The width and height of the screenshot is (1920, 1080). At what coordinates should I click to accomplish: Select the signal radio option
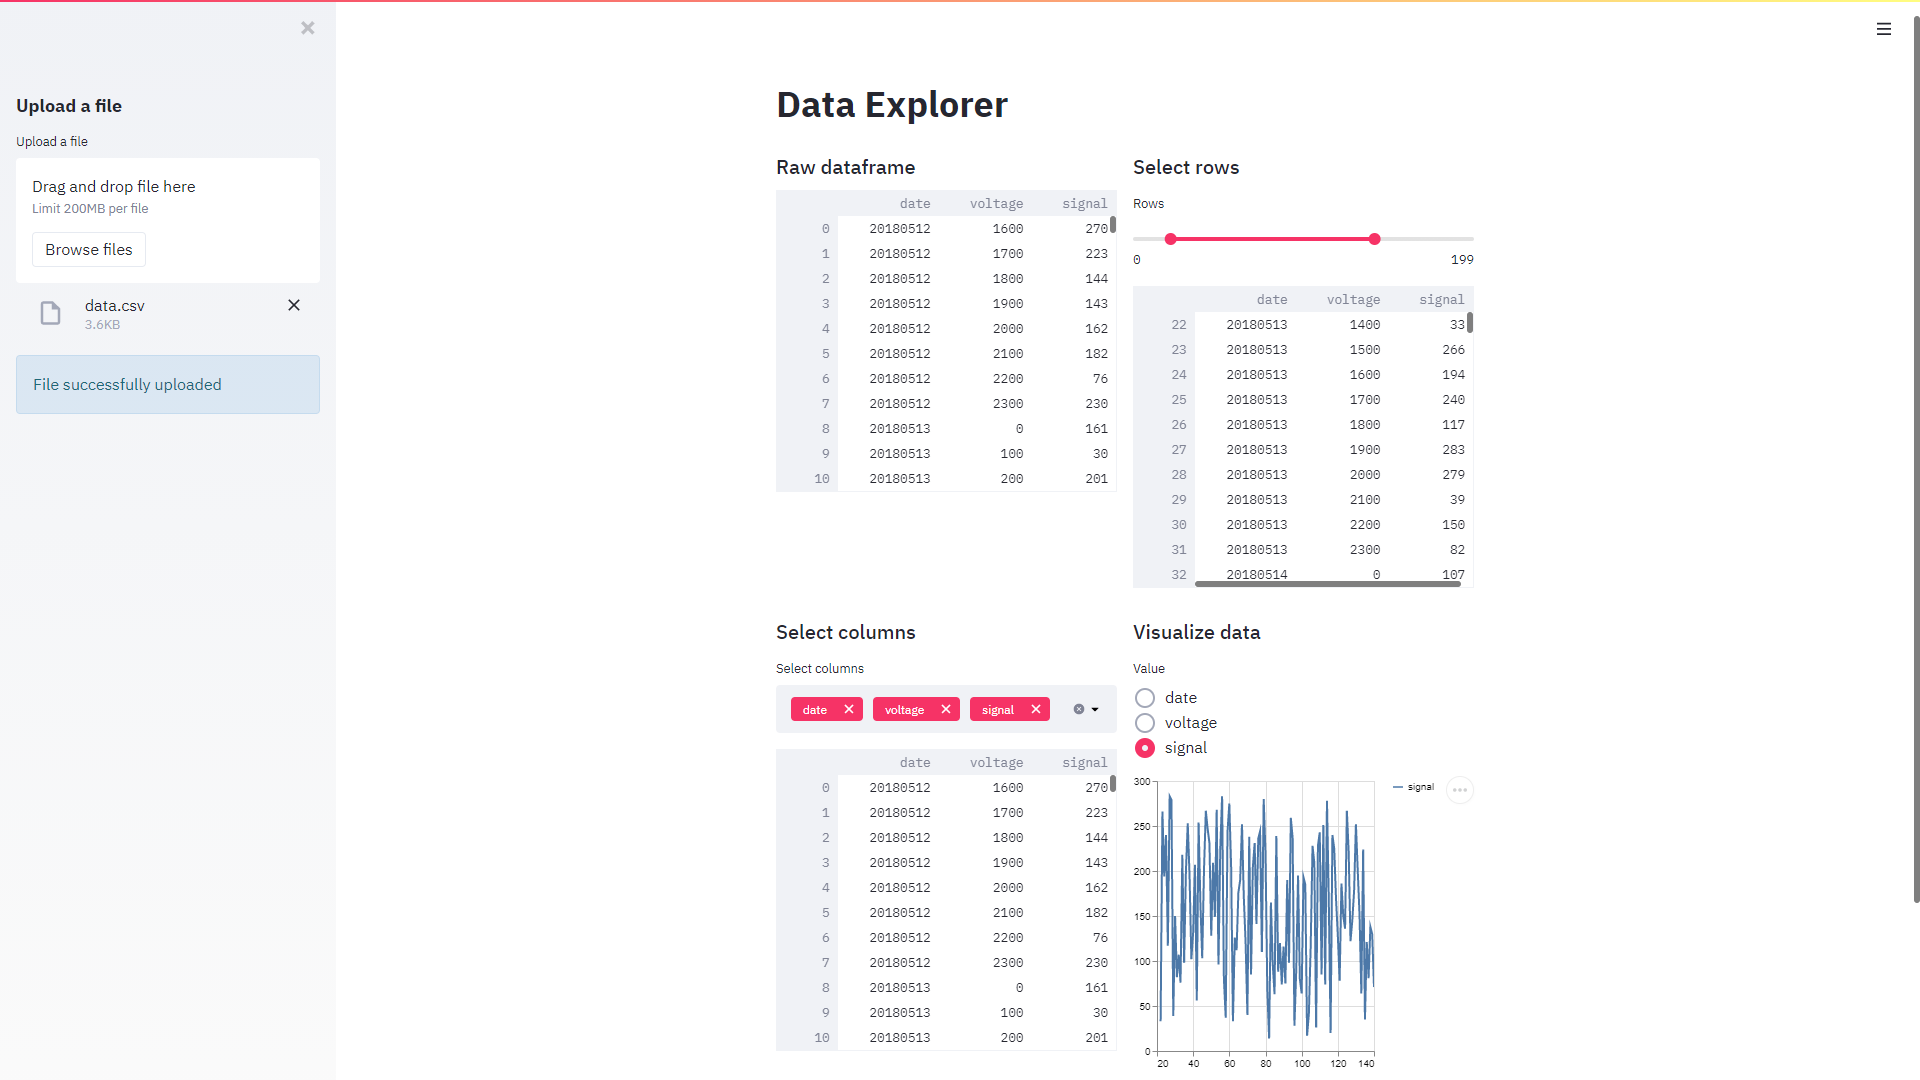point(1145,748)
